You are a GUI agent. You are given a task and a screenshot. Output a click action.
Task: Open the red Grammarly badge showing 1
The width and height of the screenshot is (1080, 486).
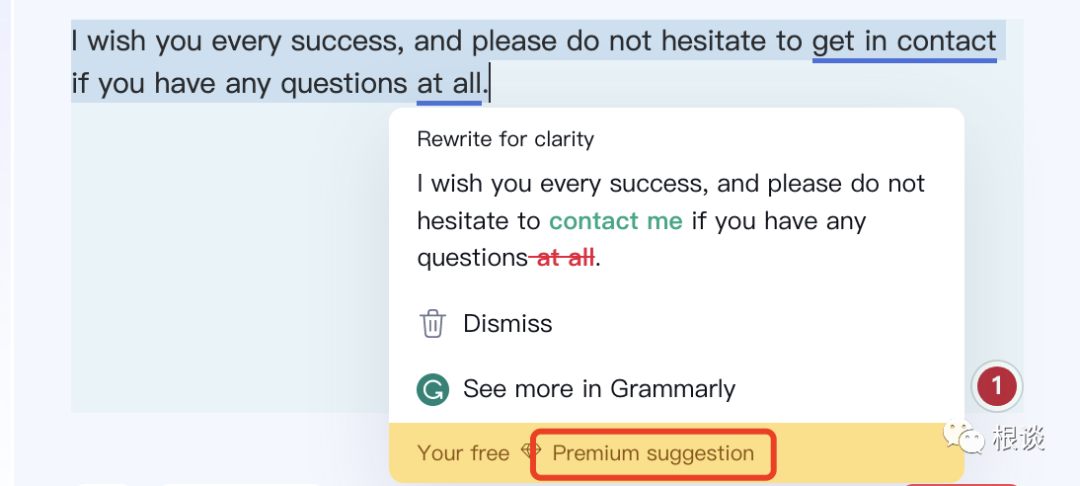click(996, 386)
